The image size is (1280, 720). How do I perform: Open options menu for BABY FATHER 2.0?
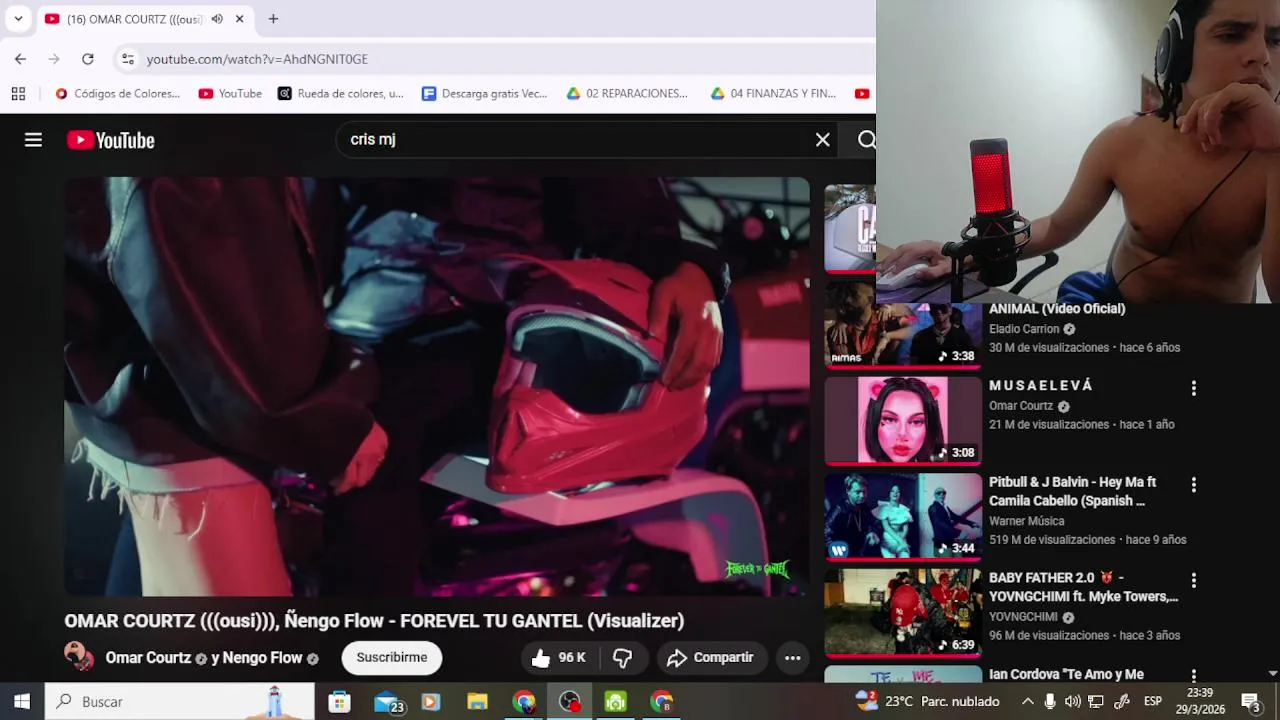pos(1193,581)
